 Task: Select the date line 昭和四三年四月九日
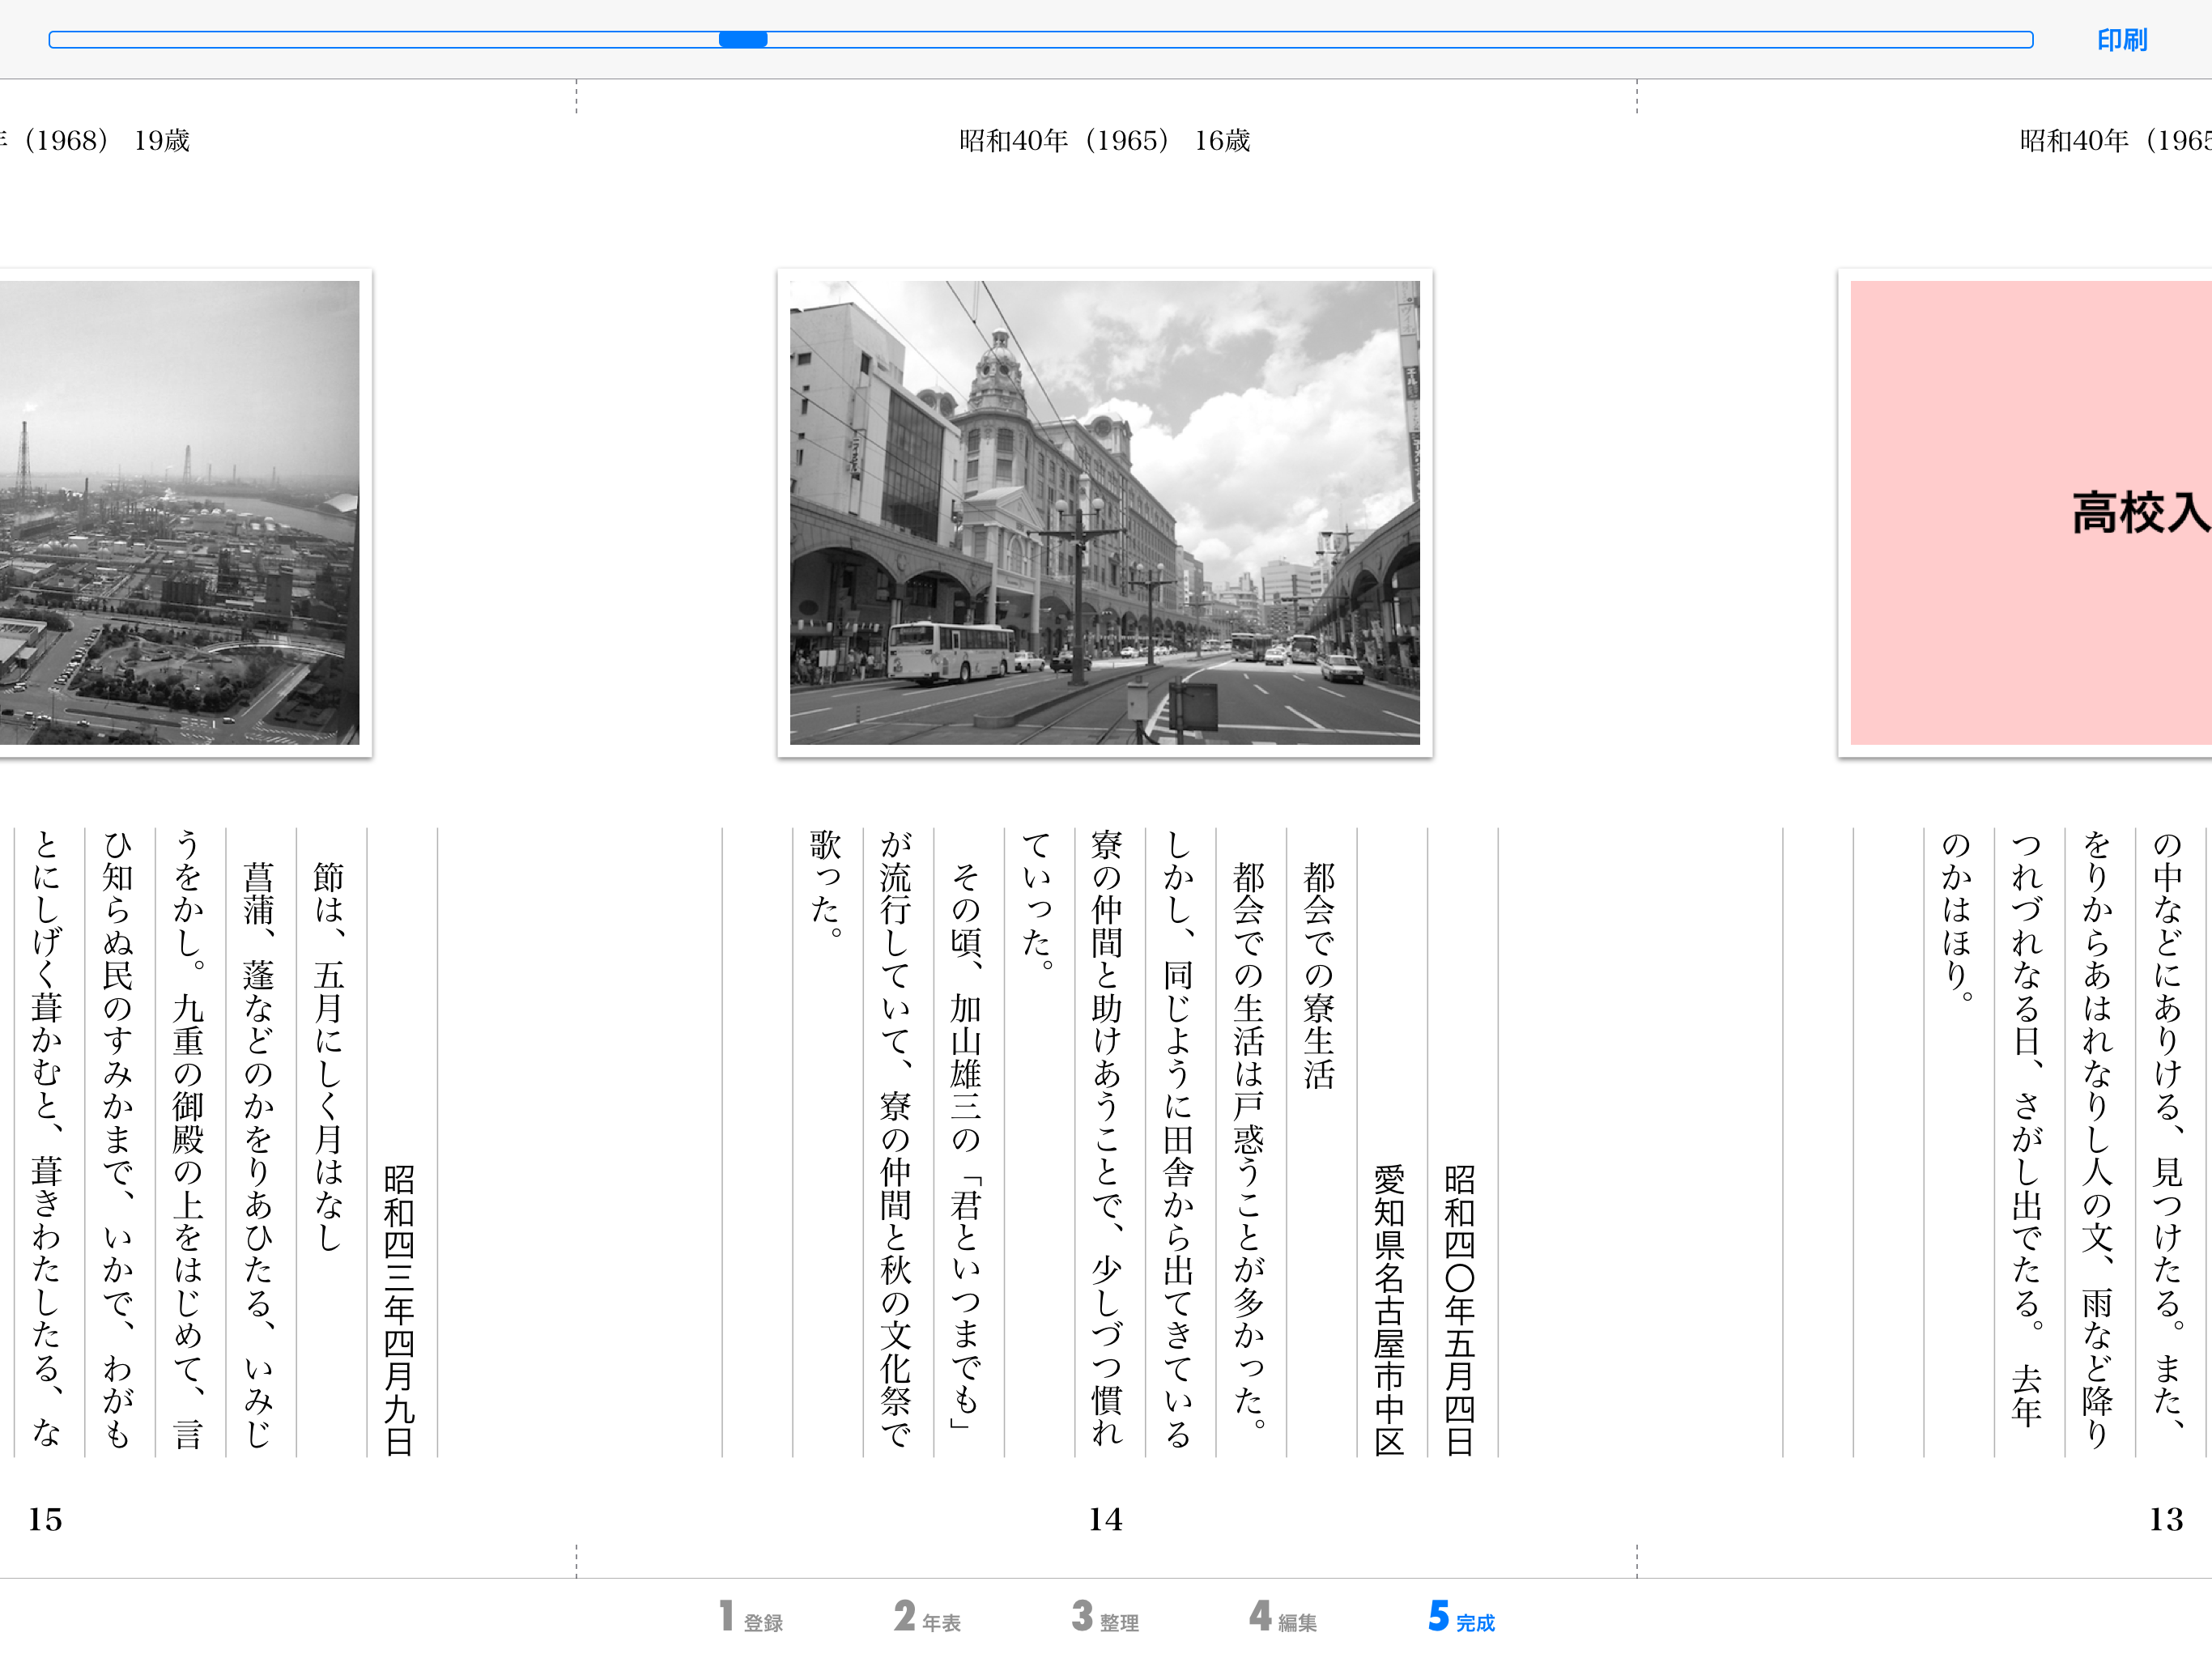(400, 1309)
